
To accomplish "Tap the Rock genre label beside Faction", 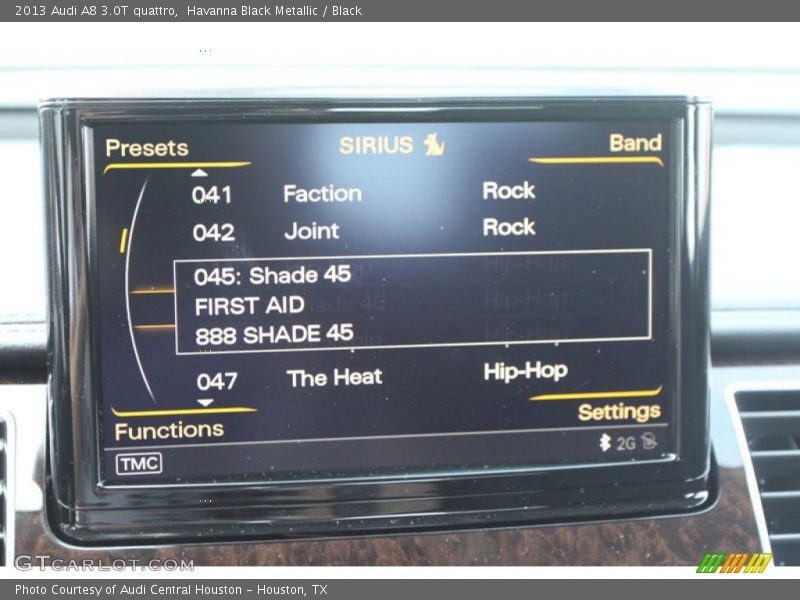I will point(509,190).
